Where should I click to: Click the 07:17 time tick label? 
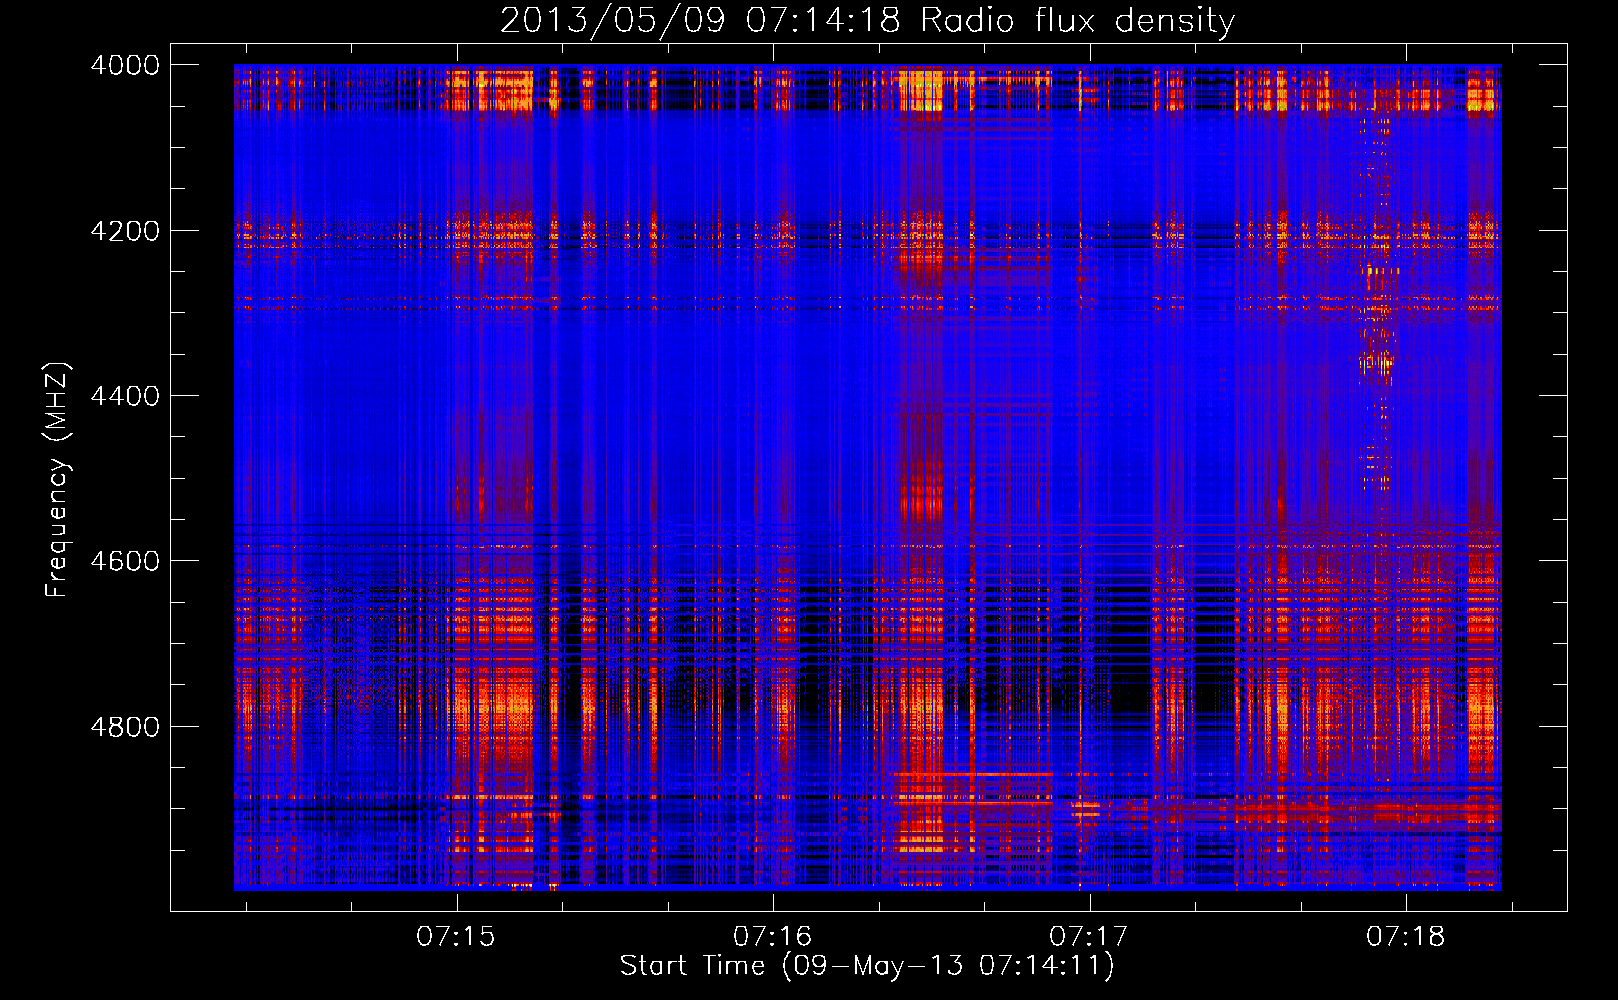click(x=1089, y=937)
